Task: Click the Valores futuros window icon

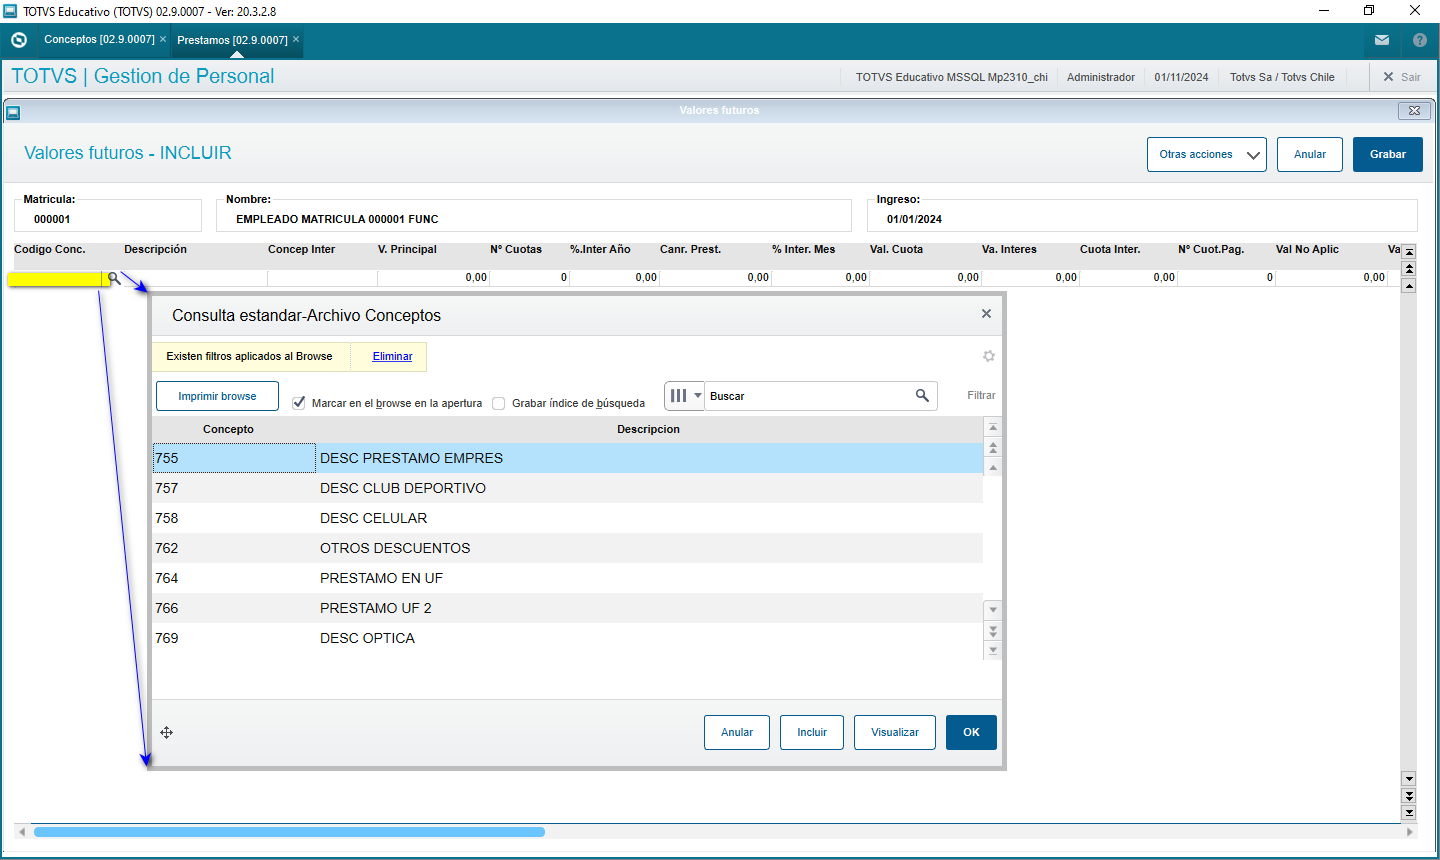Action: coord(13,112)
